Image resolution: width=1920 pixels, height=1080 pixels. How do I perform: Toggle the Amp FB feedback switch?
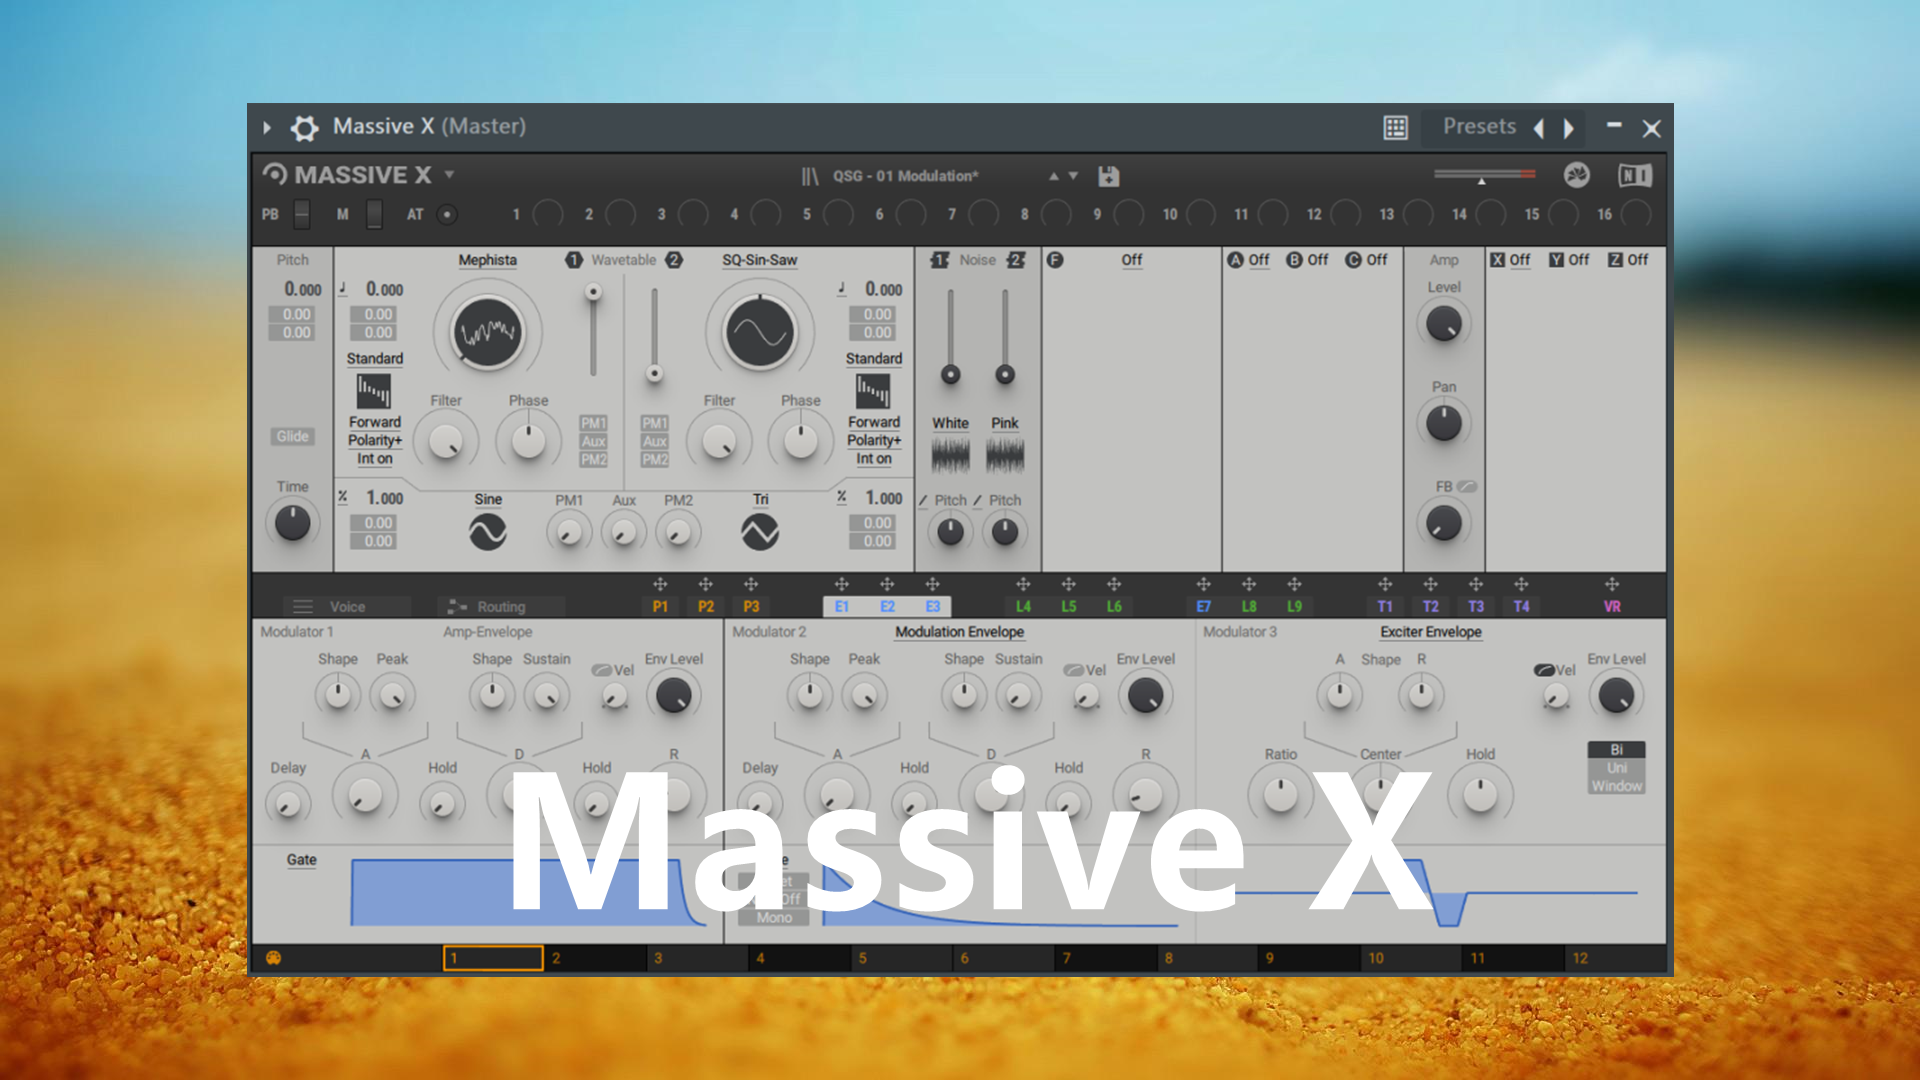tap(1466, 487)
